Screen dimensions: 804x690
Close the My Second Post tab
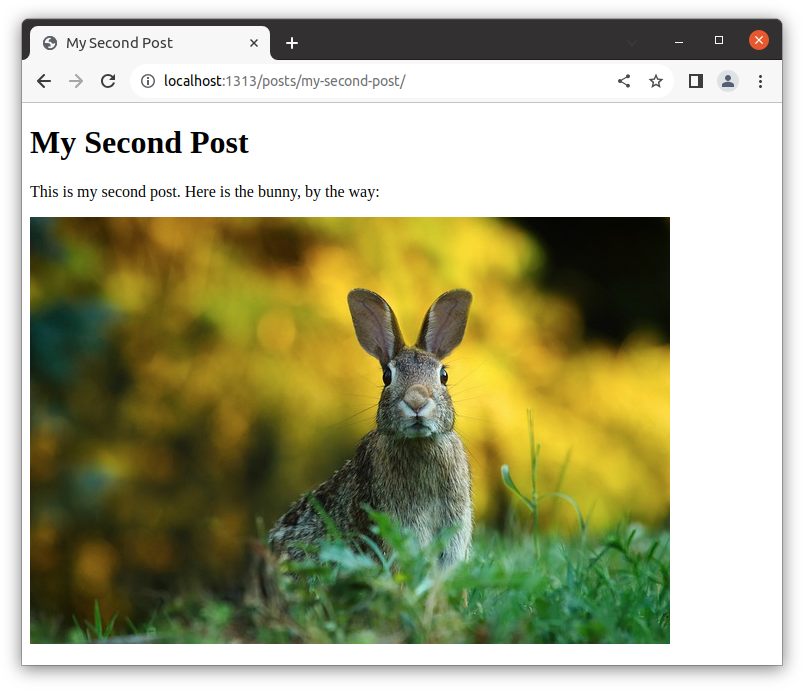(254, 43)
